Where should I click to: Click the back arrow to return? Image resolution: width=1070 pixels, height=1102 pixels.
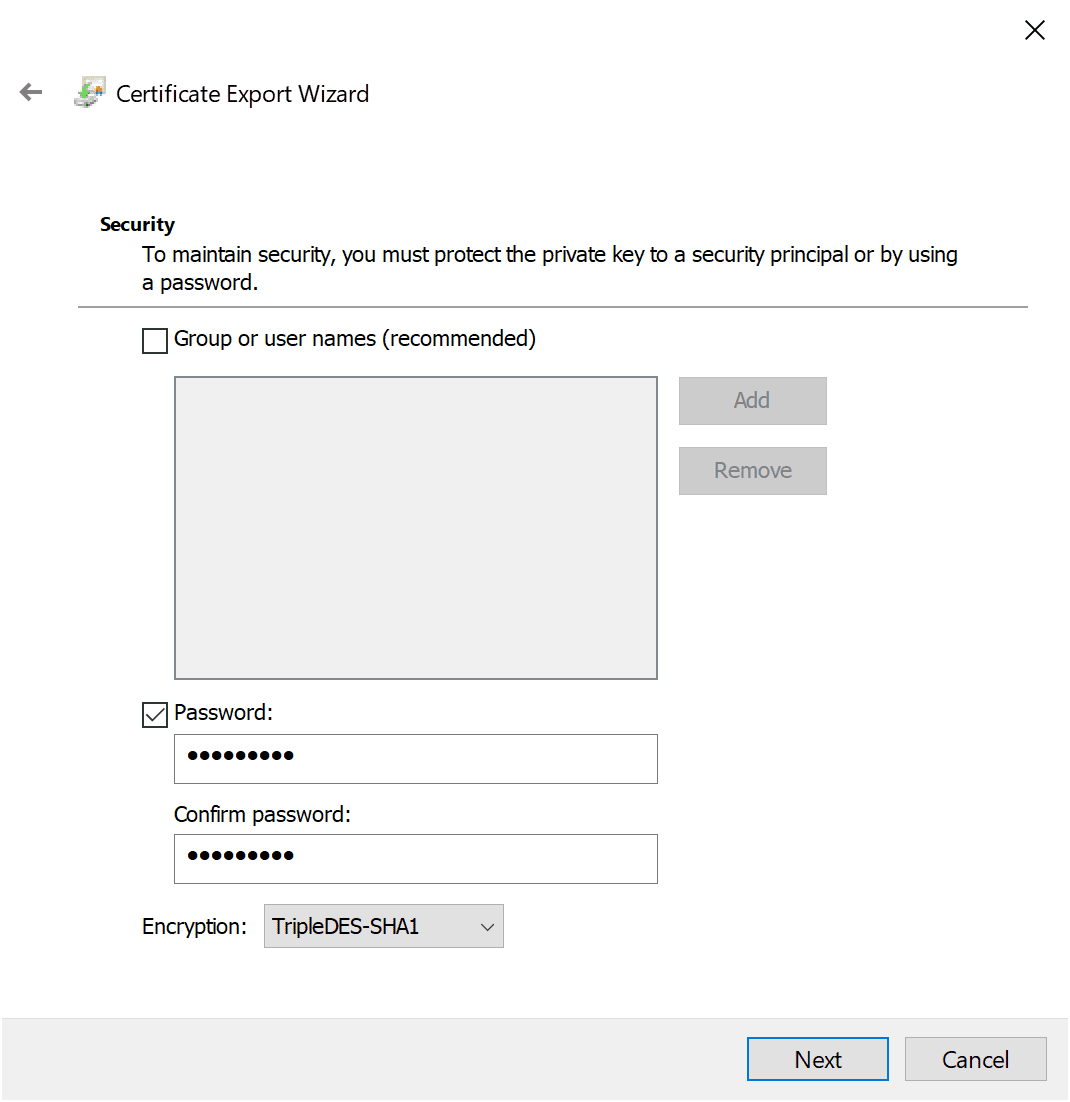point(30,91)
